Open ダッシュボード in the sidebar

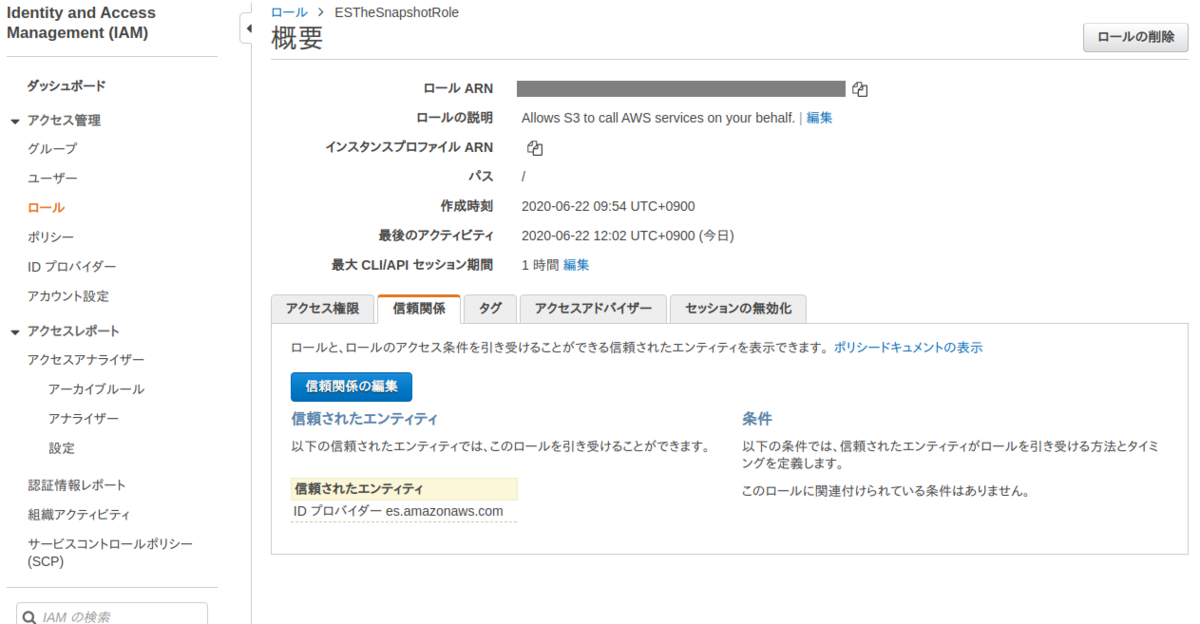click(x=66, y=86)
